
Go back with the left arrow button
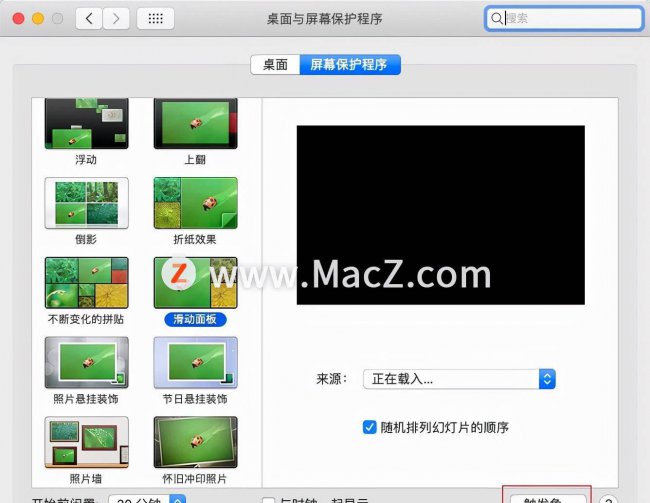tap(89, 18)
